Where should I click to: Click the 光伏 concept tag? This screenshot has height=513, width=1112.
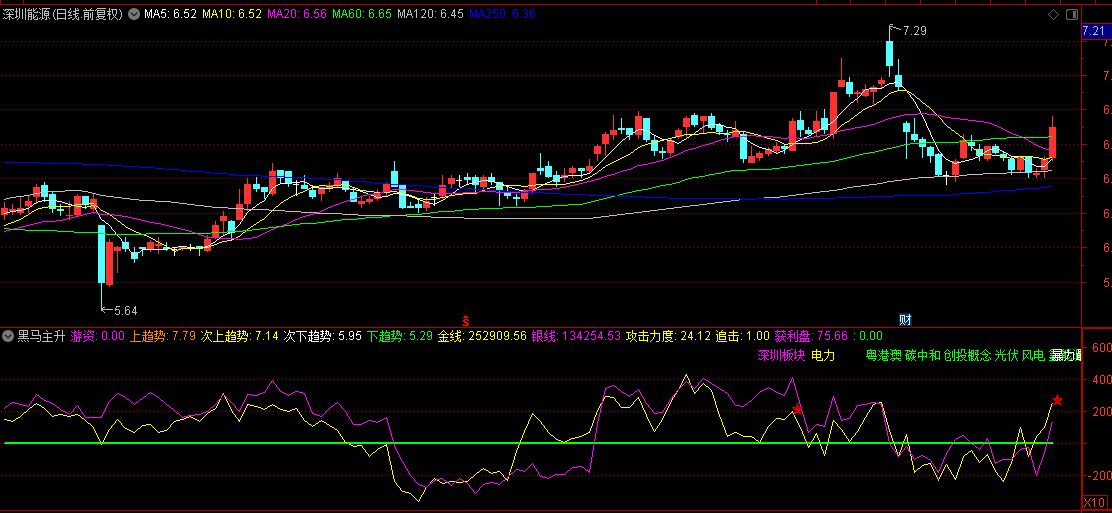point(1005,355)
